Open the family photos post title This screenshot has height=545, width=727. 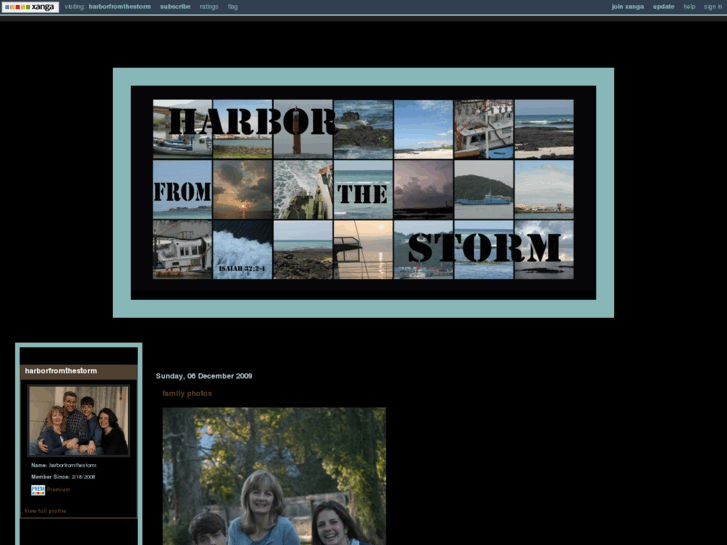(x=187, y=394)
